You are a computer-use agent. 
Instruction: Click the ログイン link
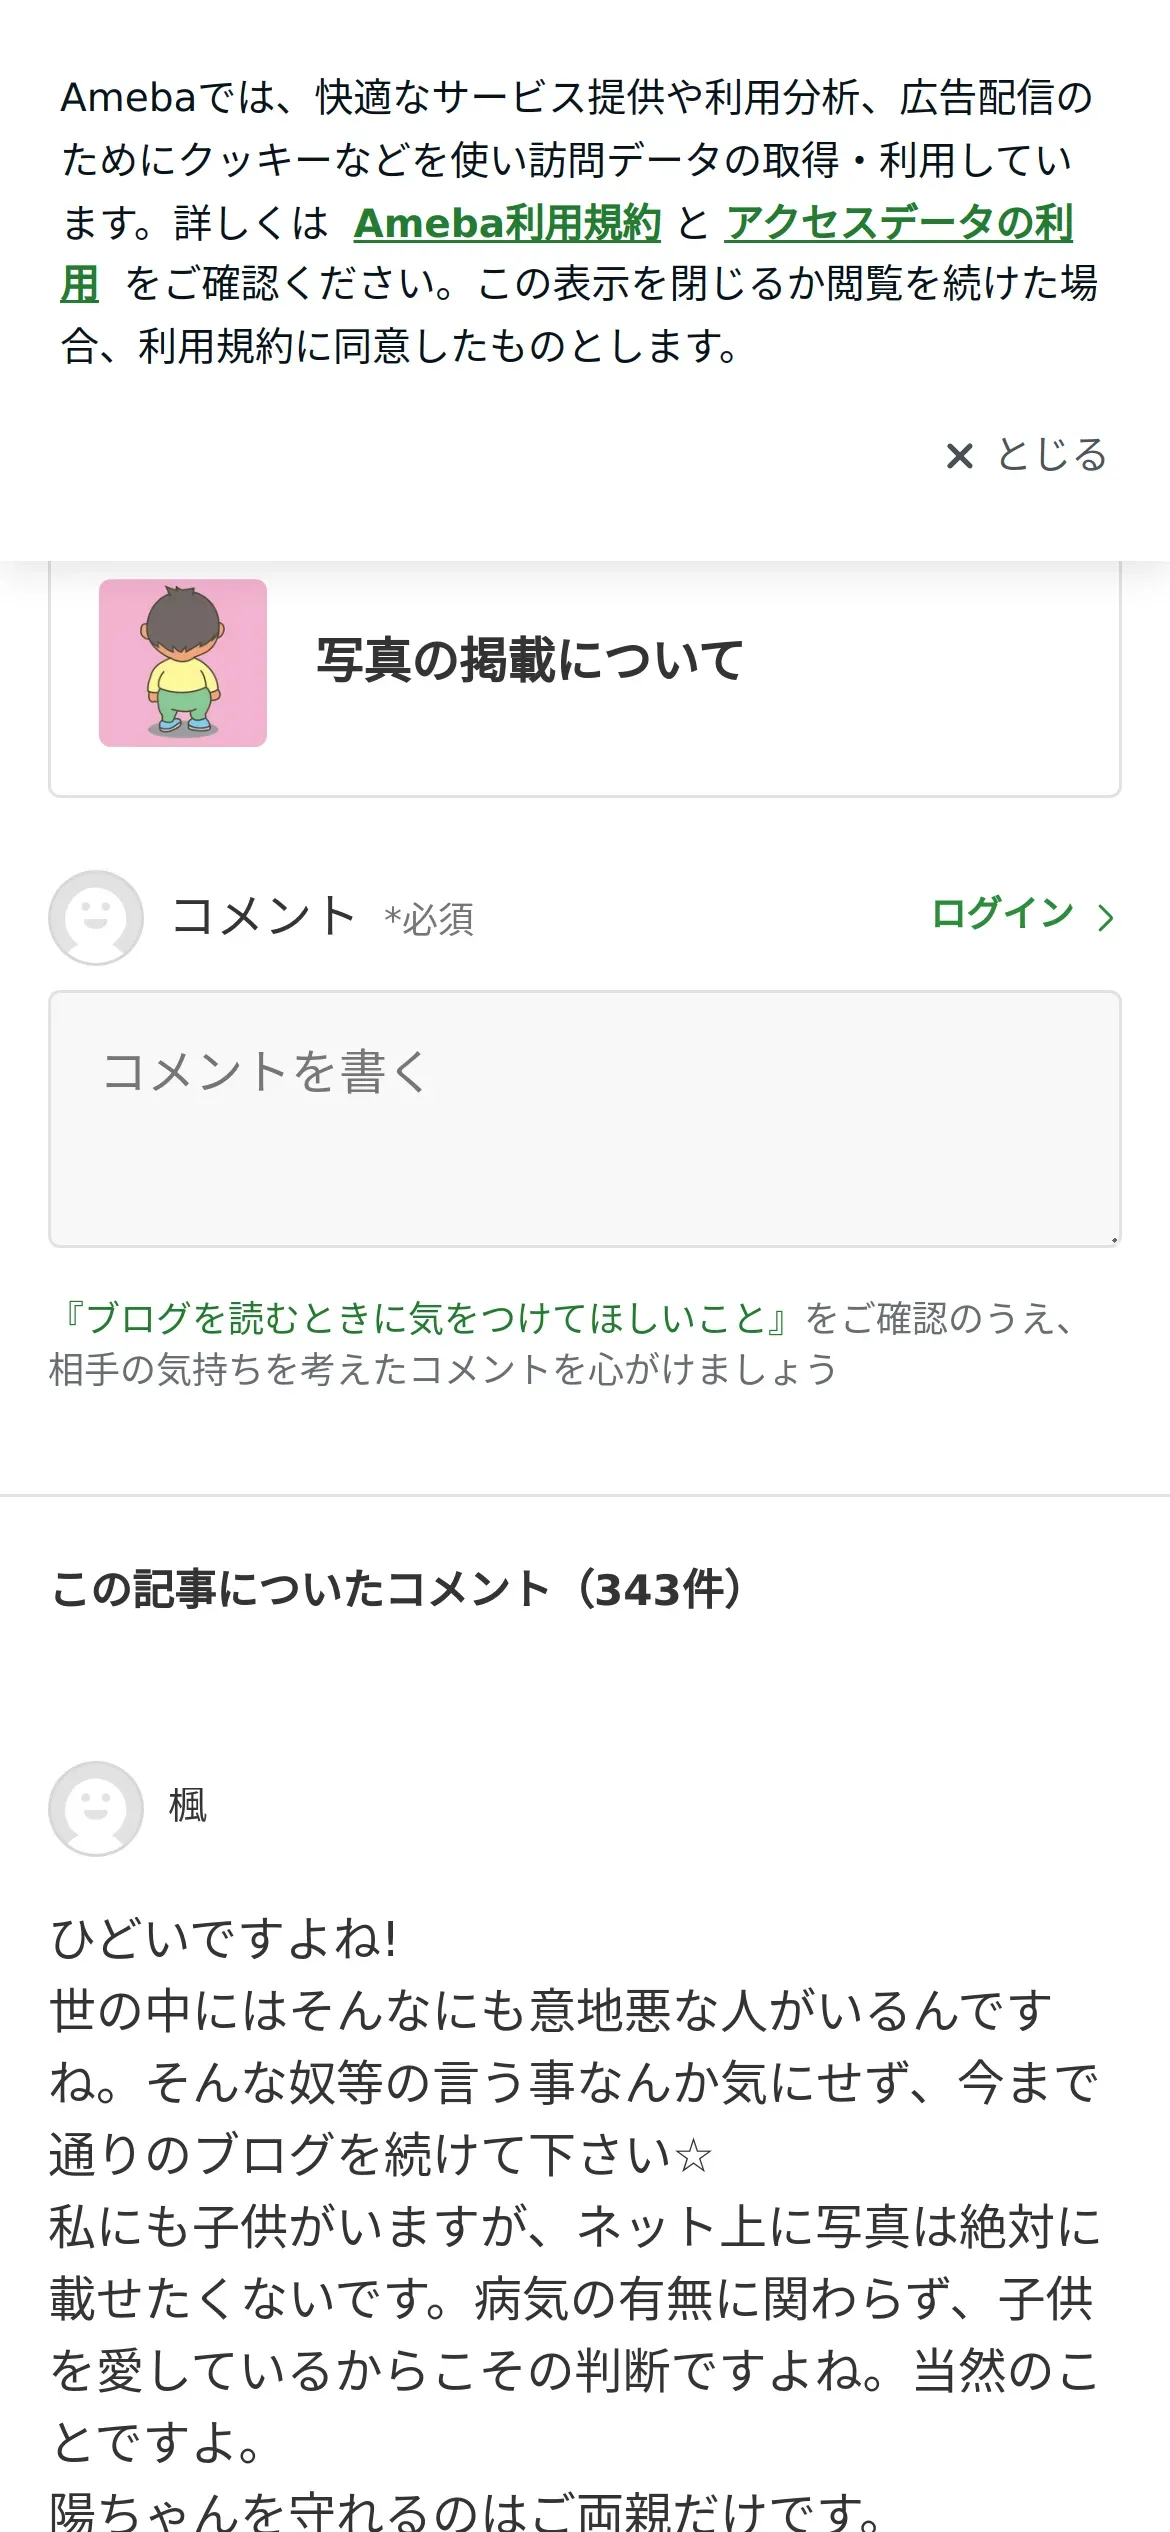click(1002, 914)
